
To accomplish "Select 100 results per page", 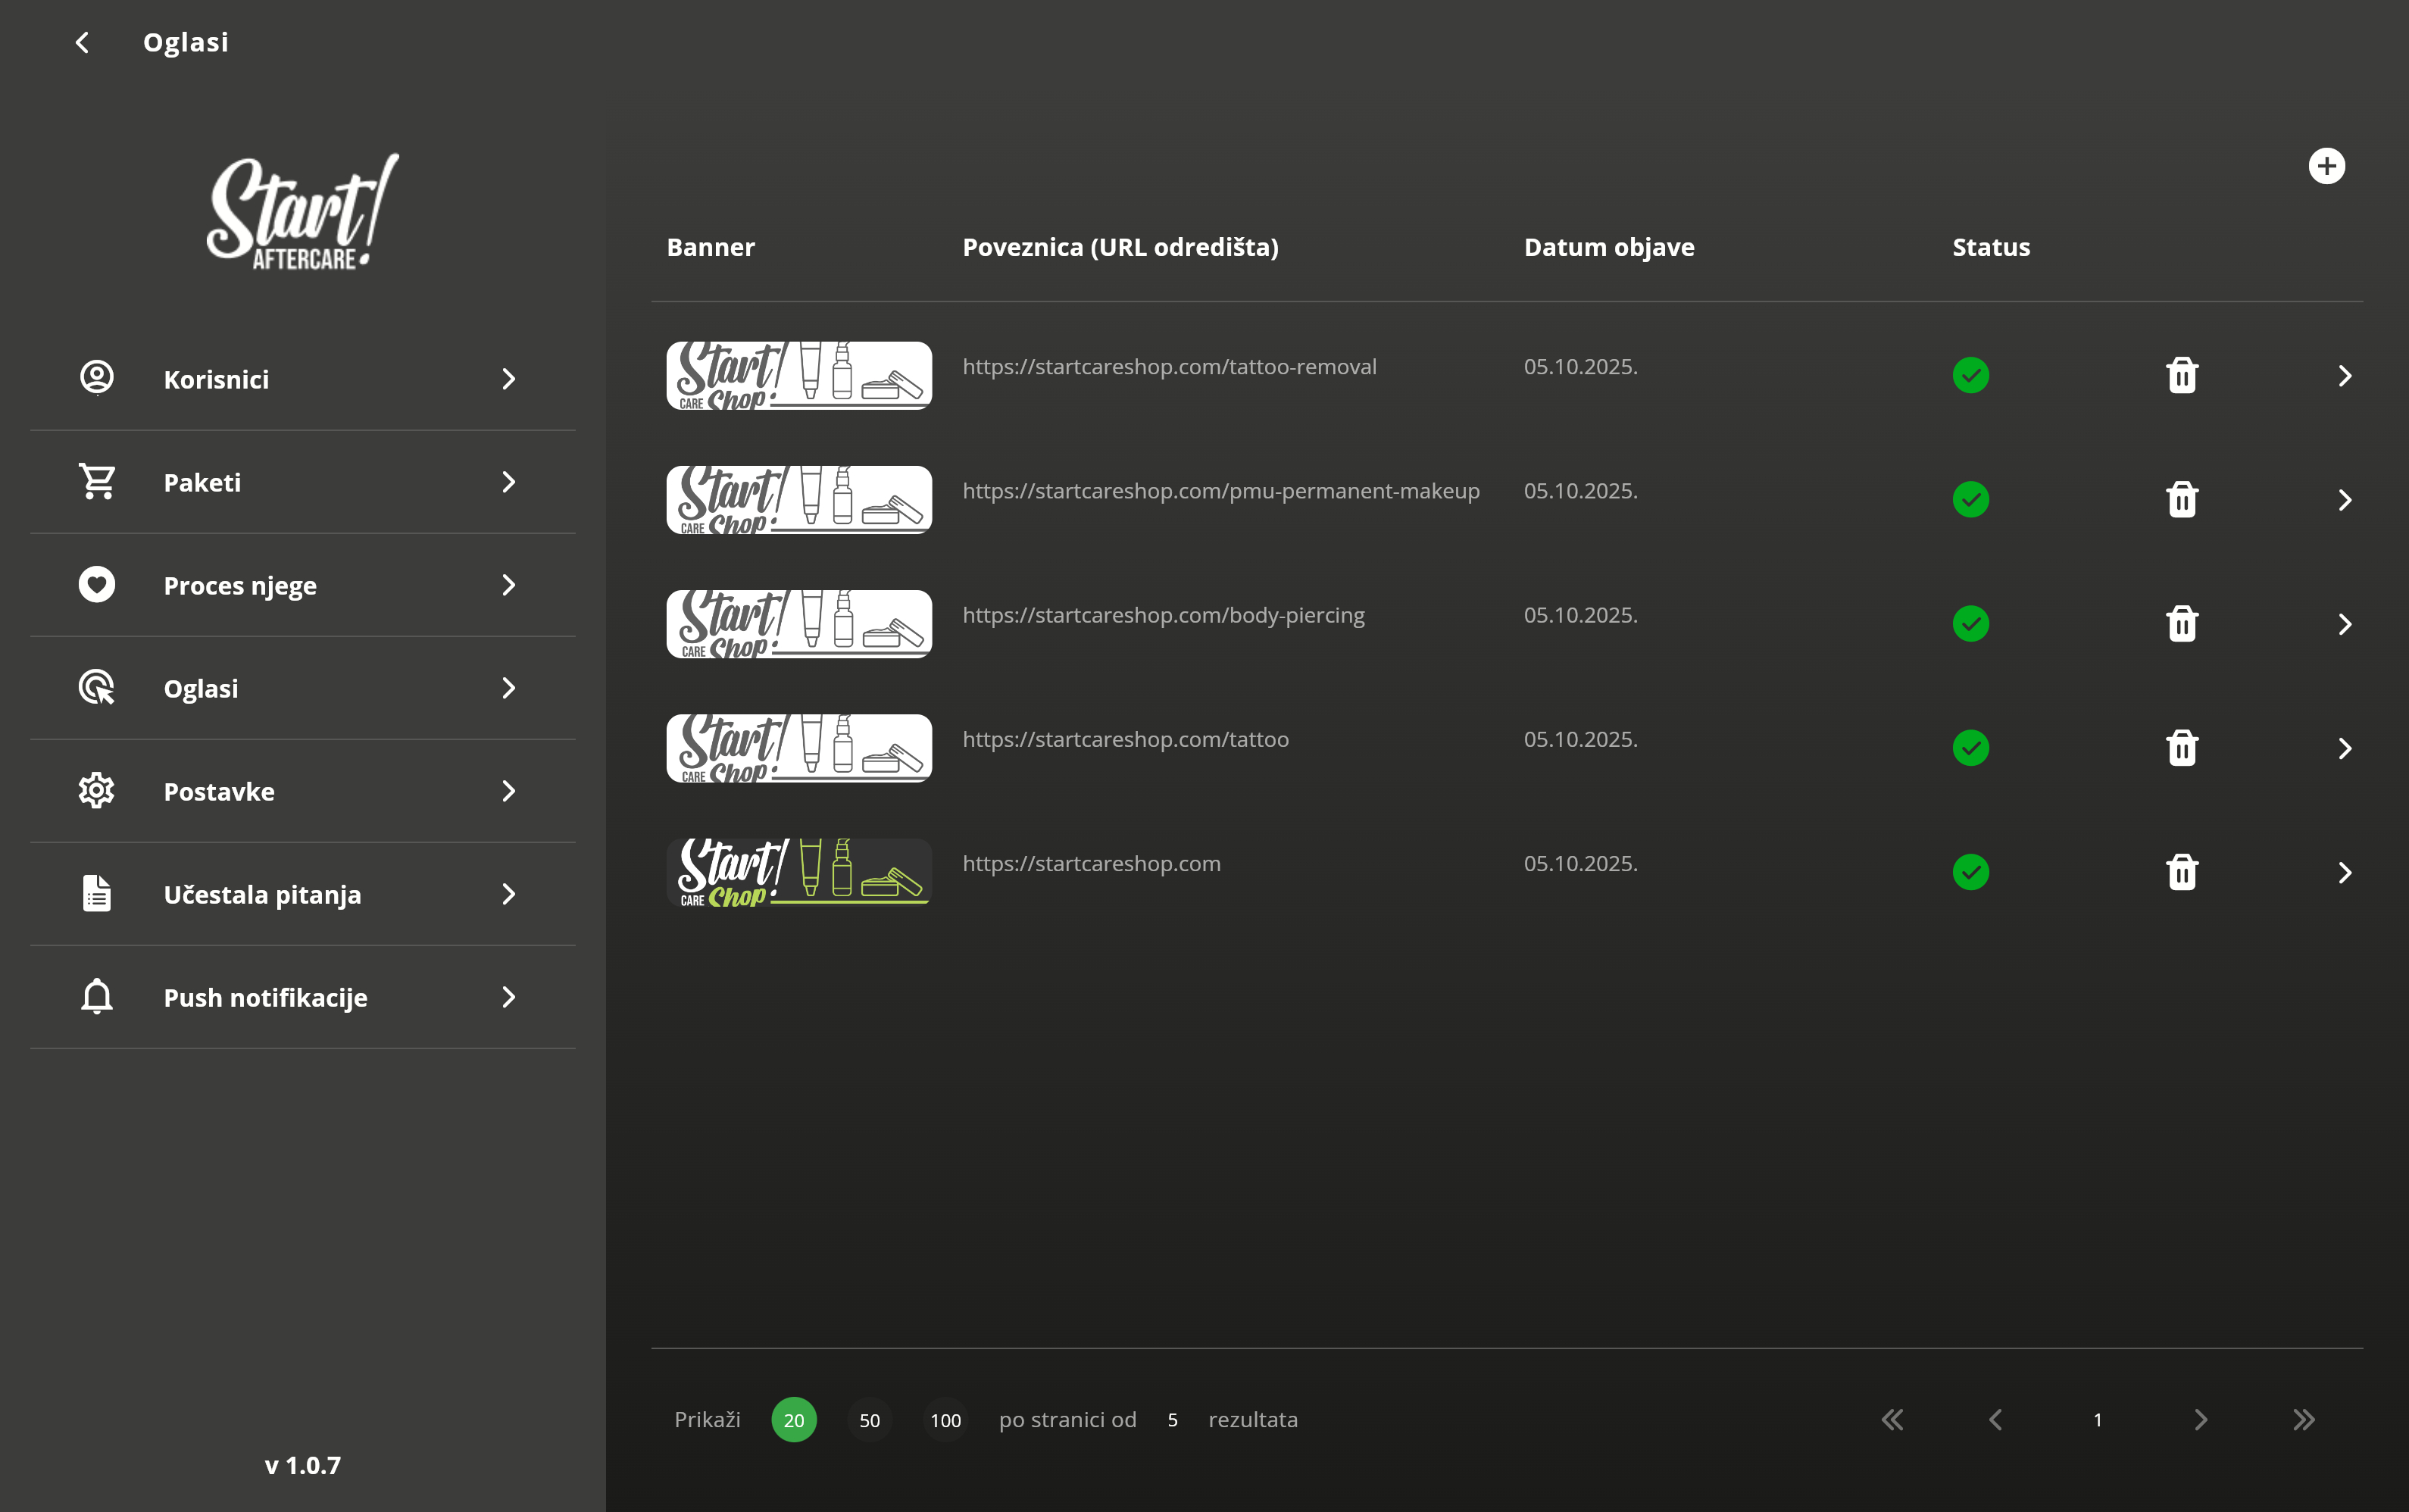I will coord(945,1420).
